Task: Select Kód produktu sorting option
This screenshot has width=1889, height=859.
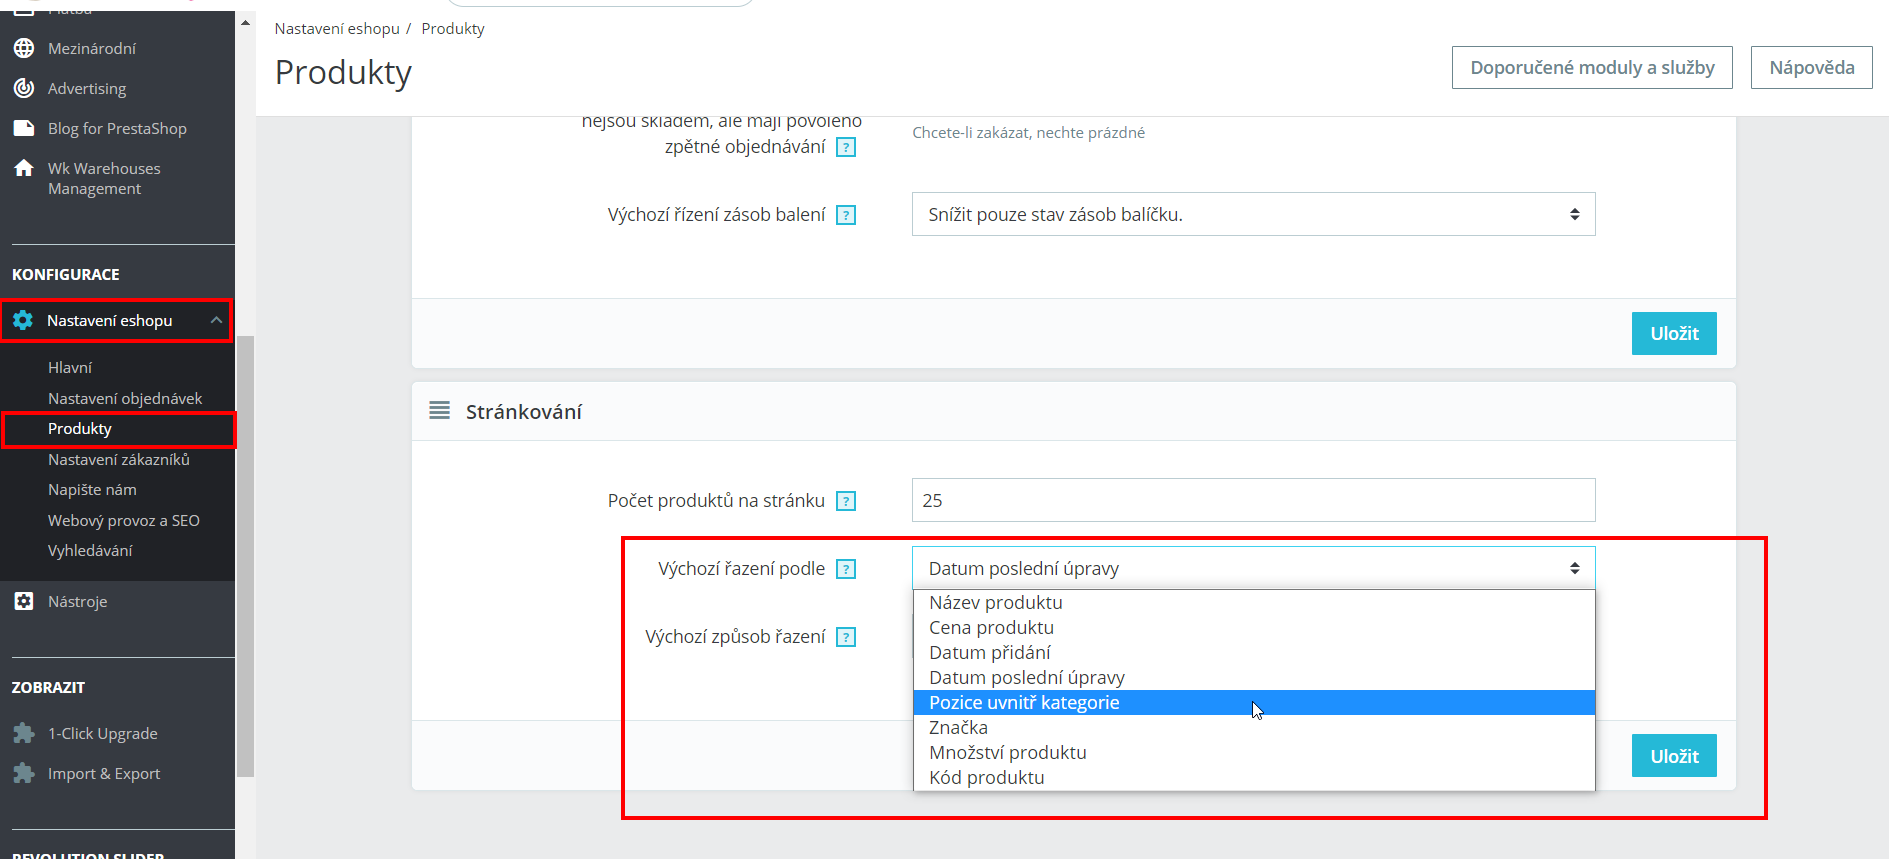Action: point(1254,777)
